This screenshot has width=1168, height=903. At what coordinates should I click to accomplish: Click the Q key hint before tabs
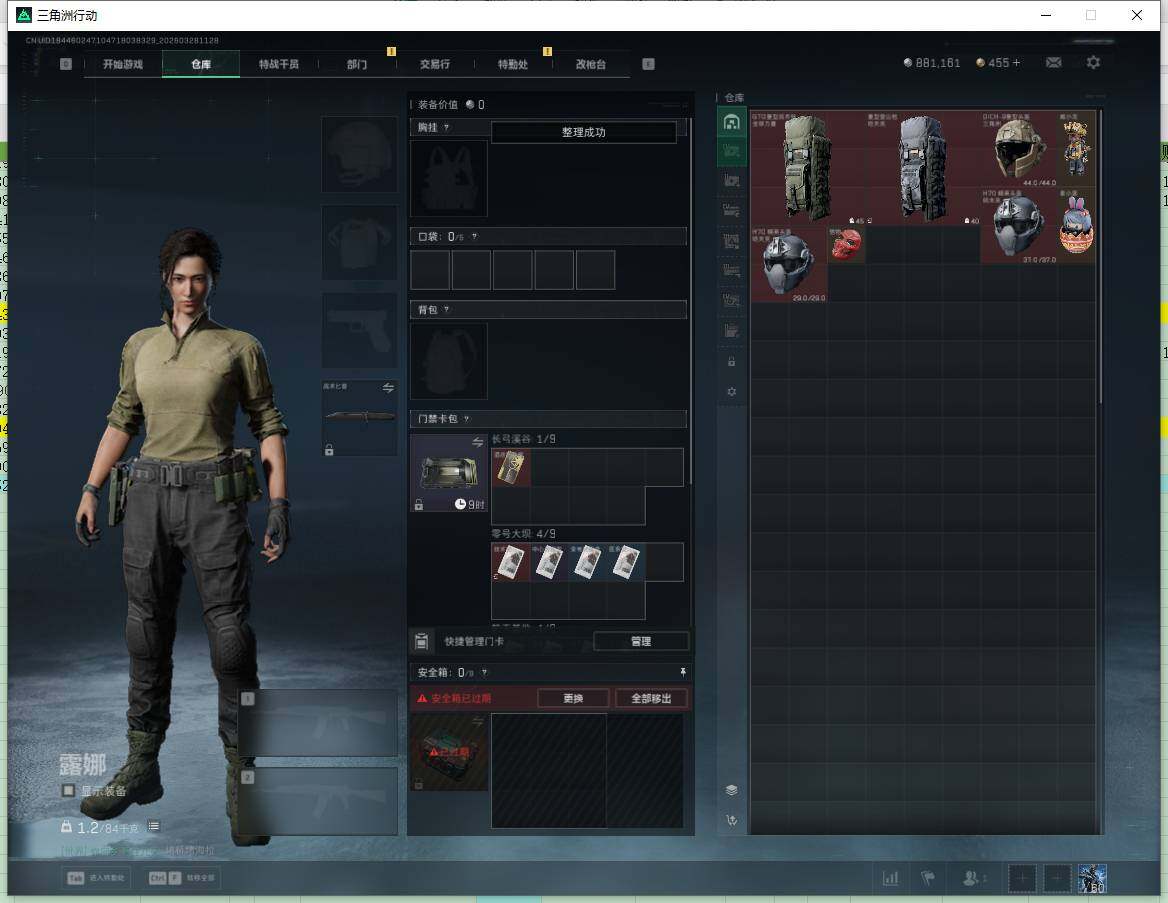click(66, 64)
